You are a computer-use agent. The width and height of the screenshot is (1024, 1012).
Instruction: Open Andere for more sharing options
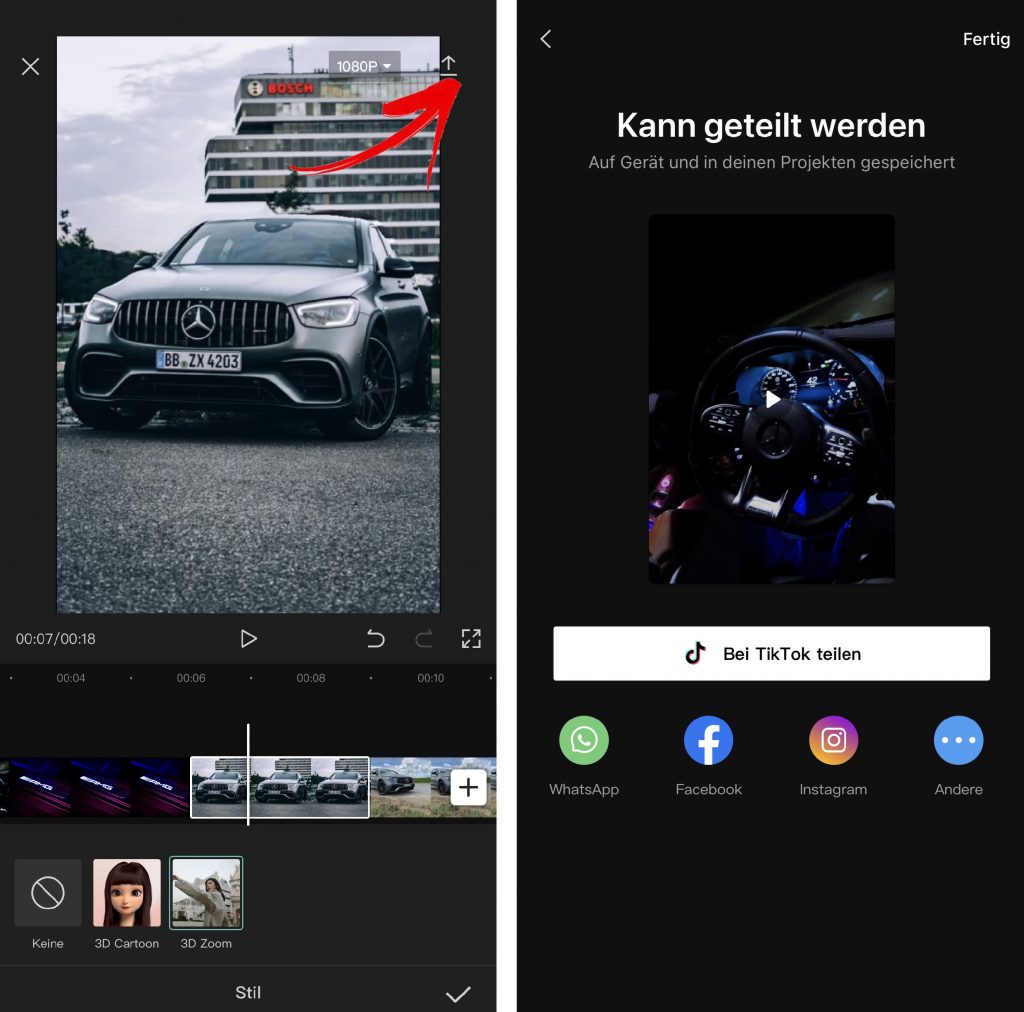coord(958,741)
